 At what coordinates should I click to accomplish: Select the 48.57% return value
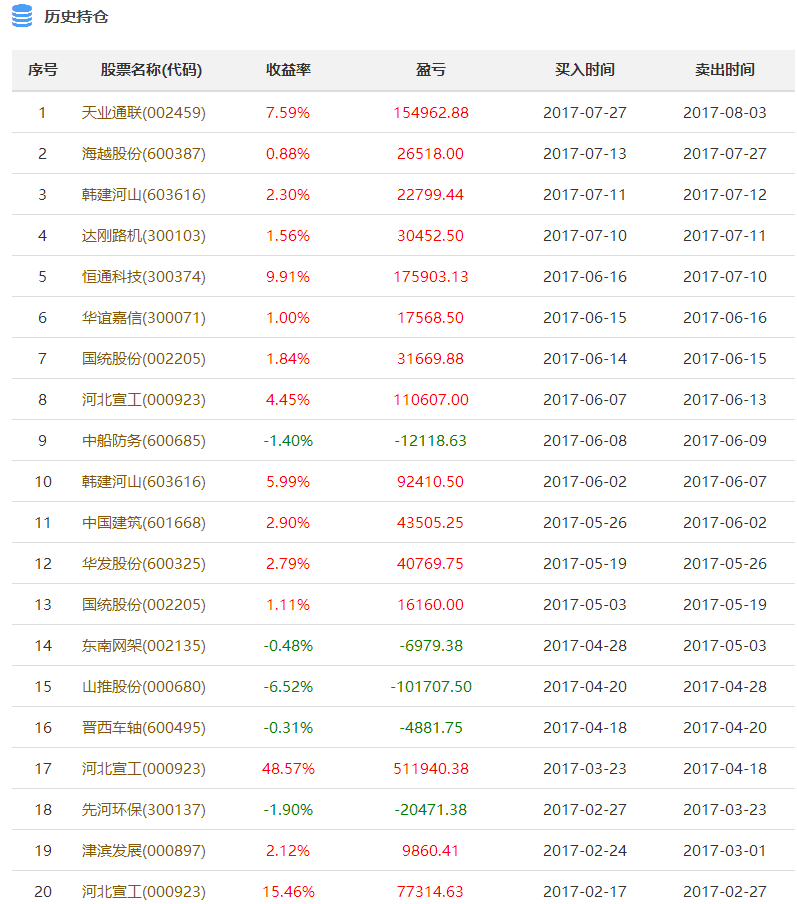288,768
